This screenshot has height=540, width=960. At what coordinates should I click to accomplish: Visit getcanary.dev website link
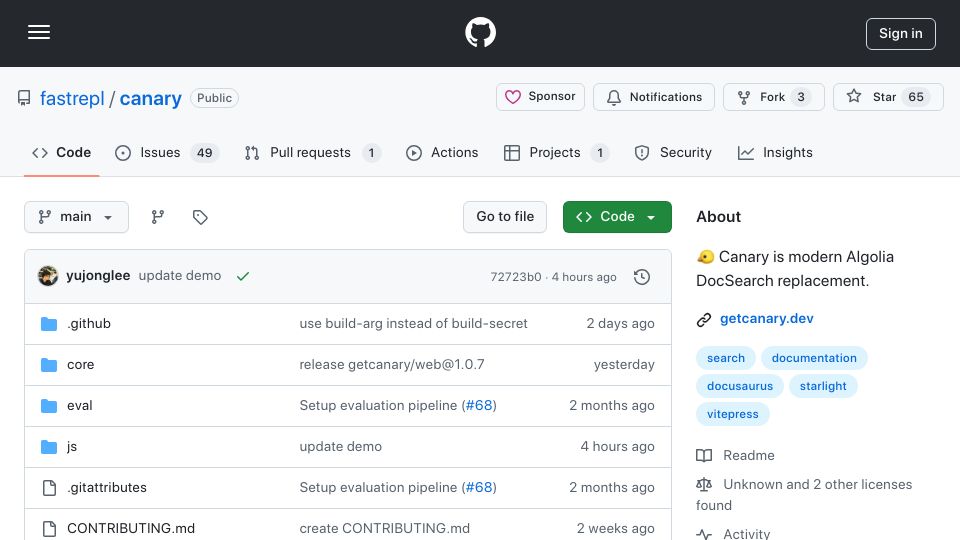[767, 318]
